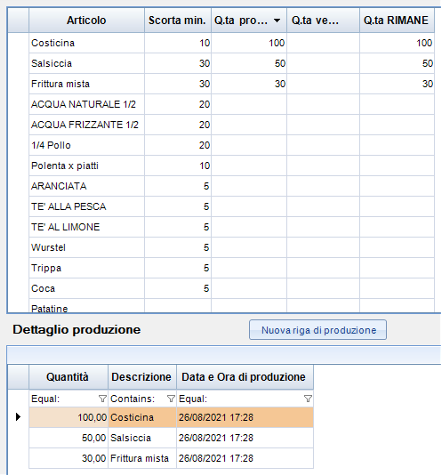Open filter icon of Data e Ora column

point(308,399)
